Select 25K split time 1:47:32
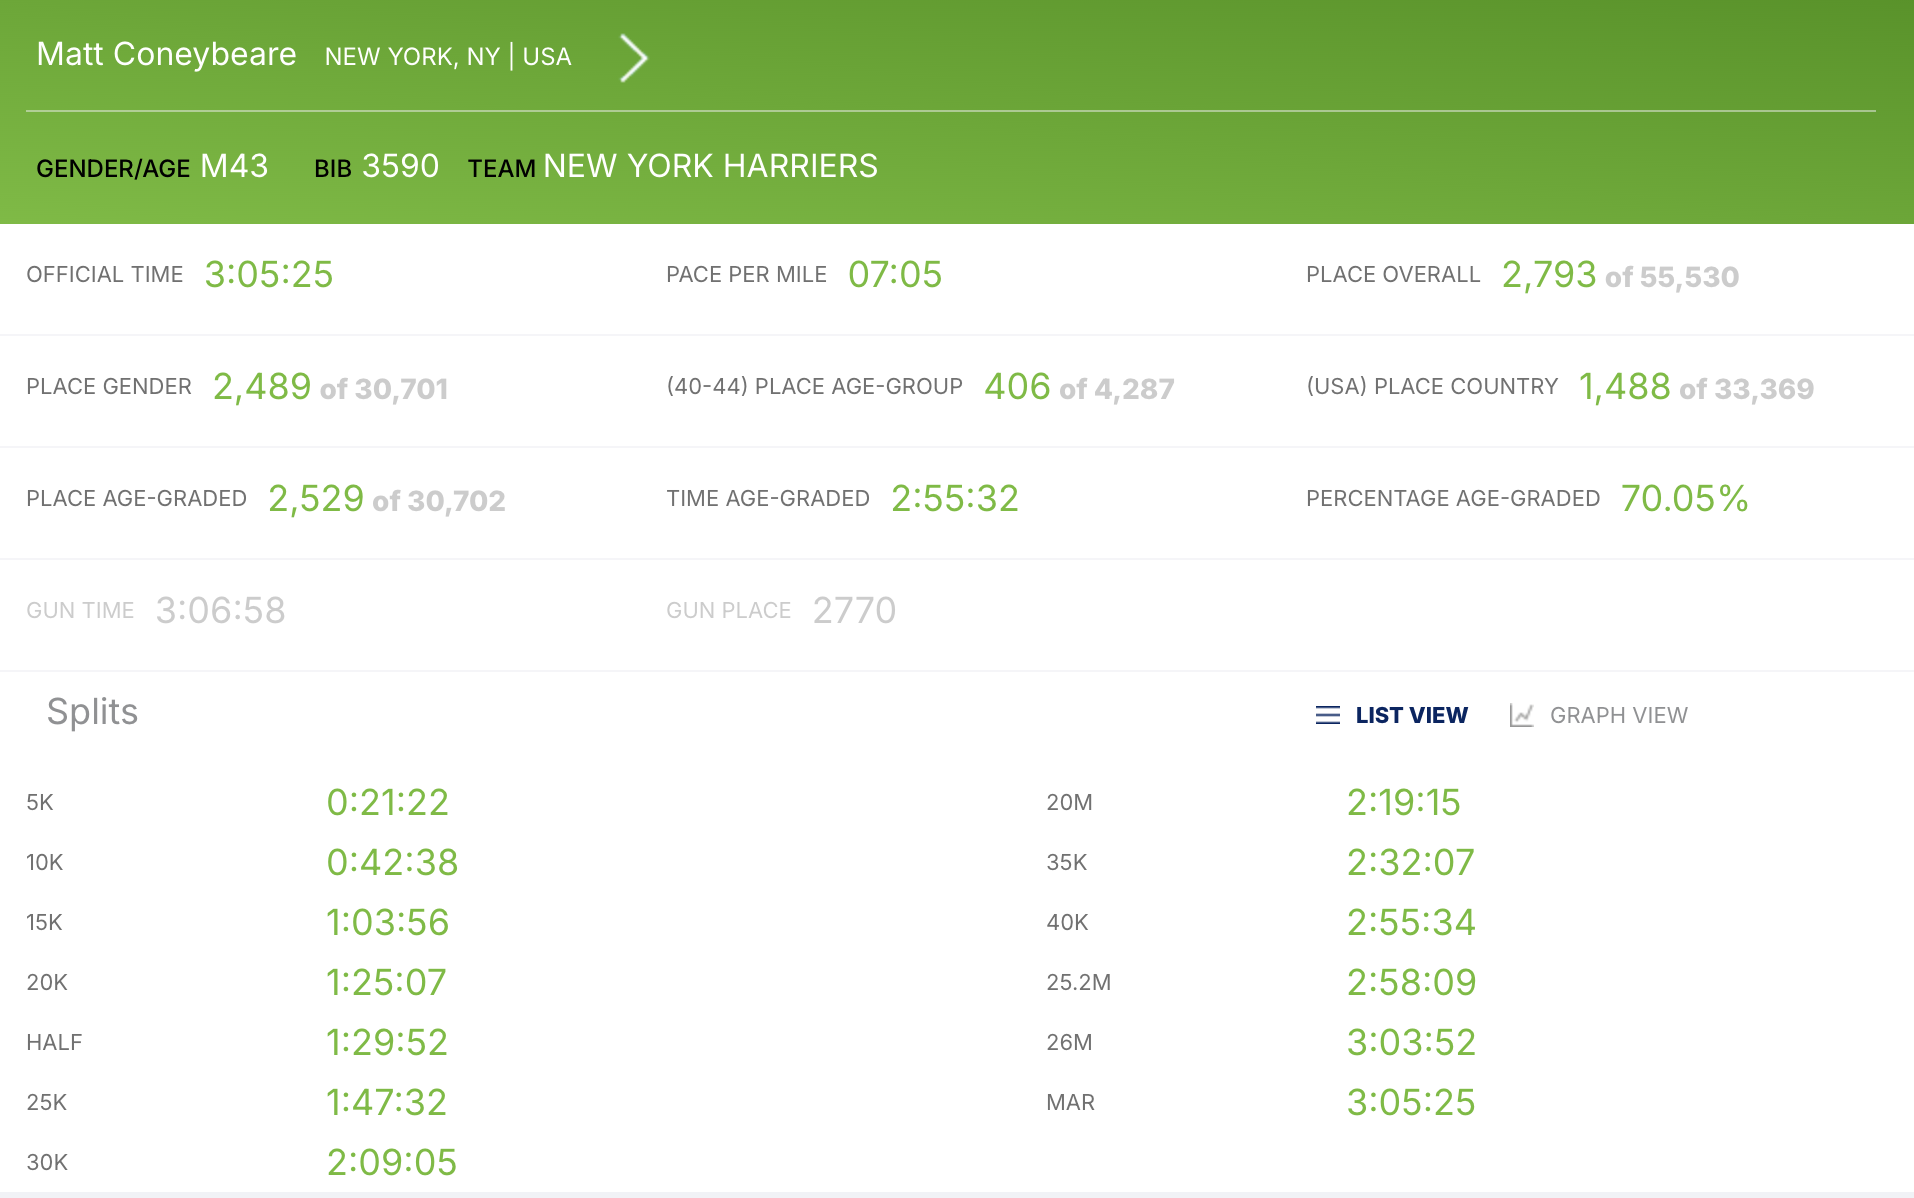 coord(387,1102)
